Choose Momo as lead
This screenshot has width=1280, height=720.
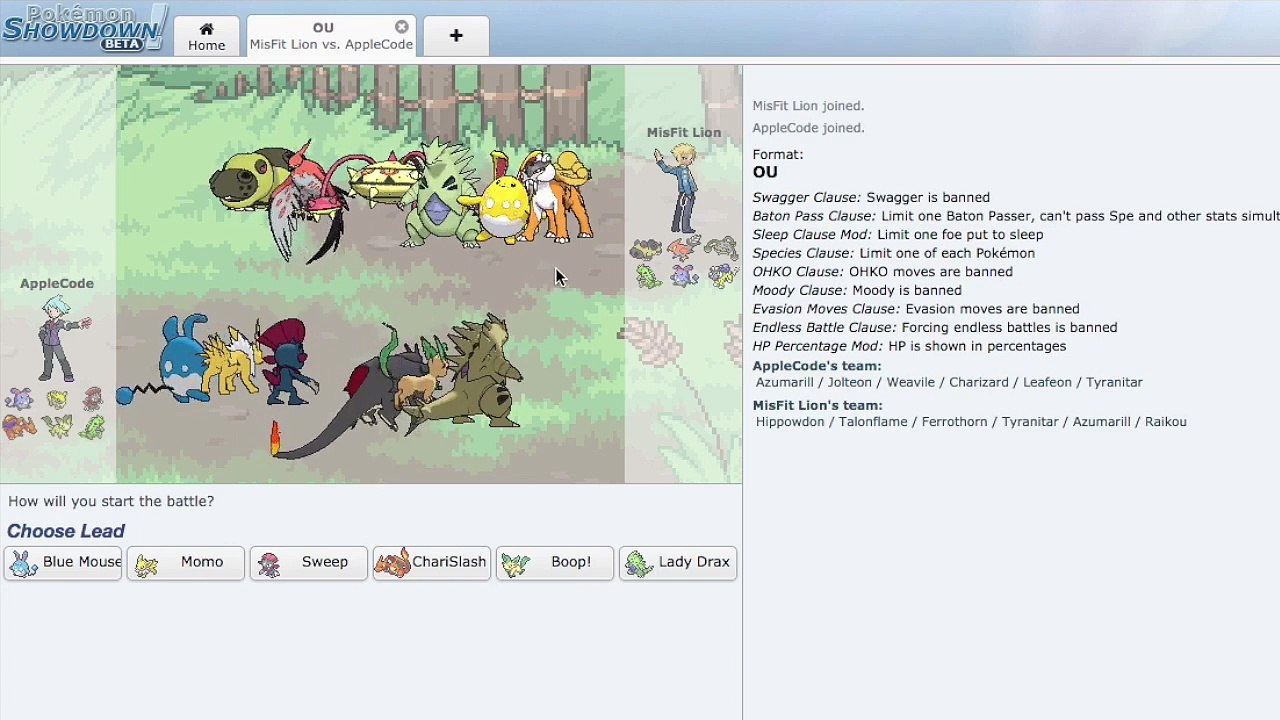tap(186, 562)
